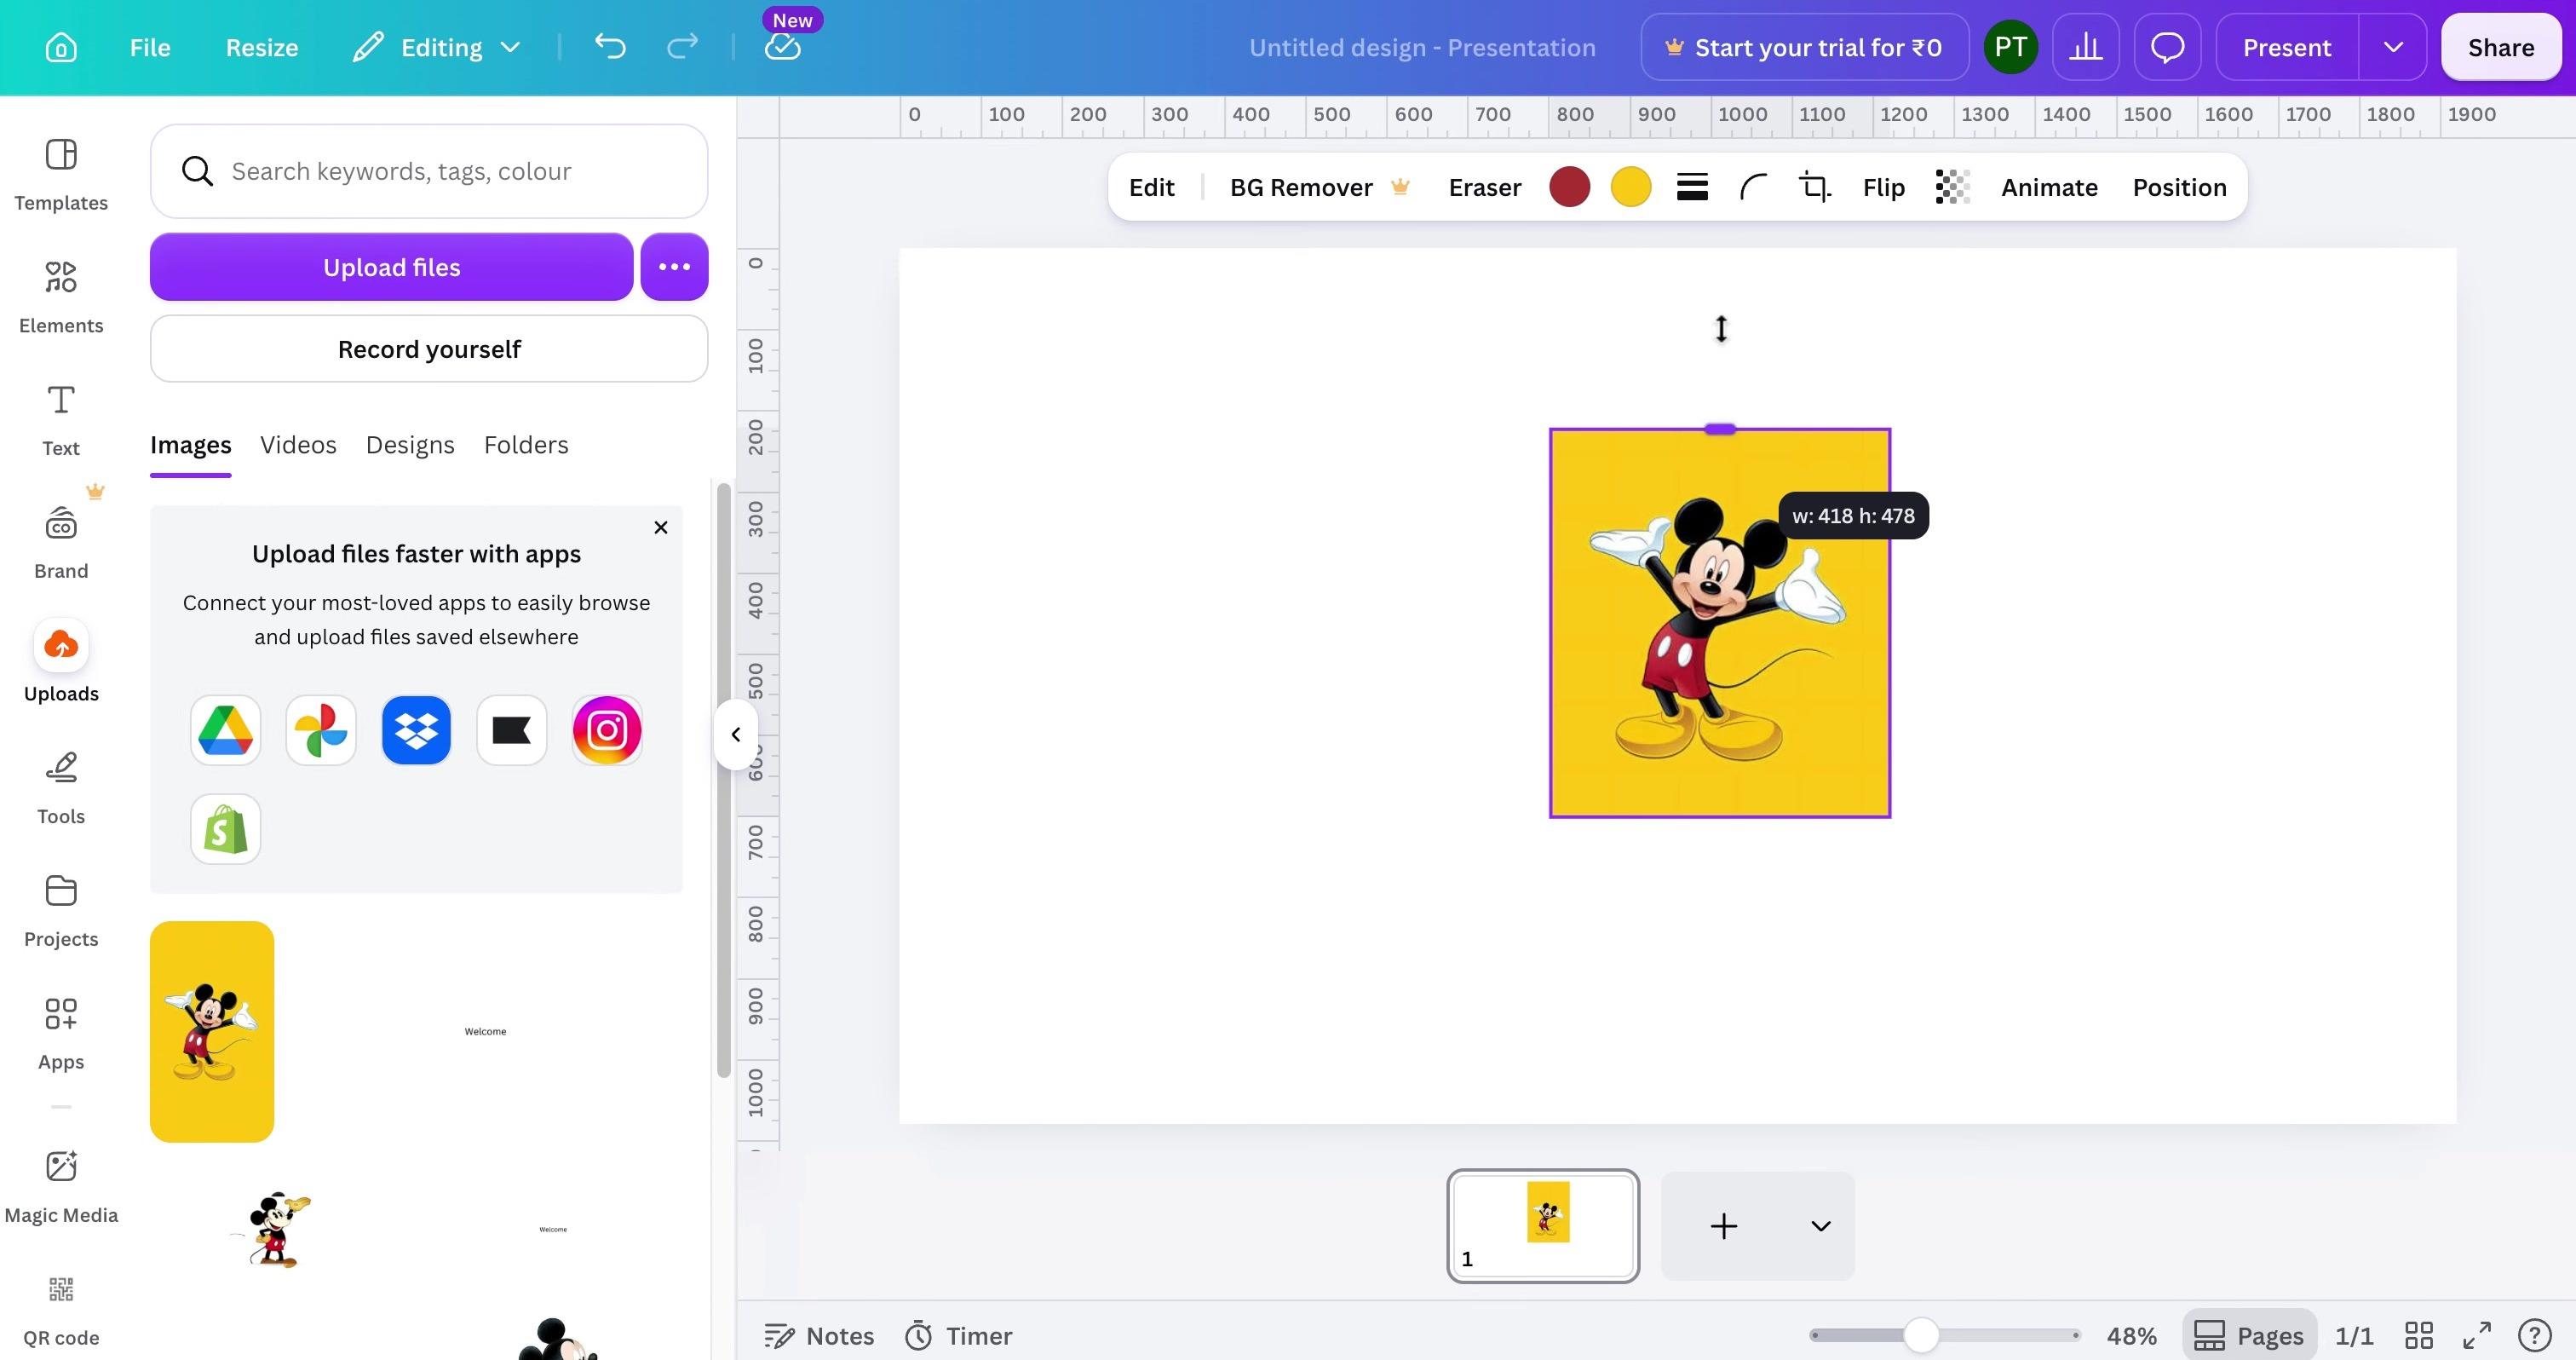Screen dimensions: 2576x1360
Task: Select the yellow Mickey upload thumbnail
Action: (x=212, y=1032)
